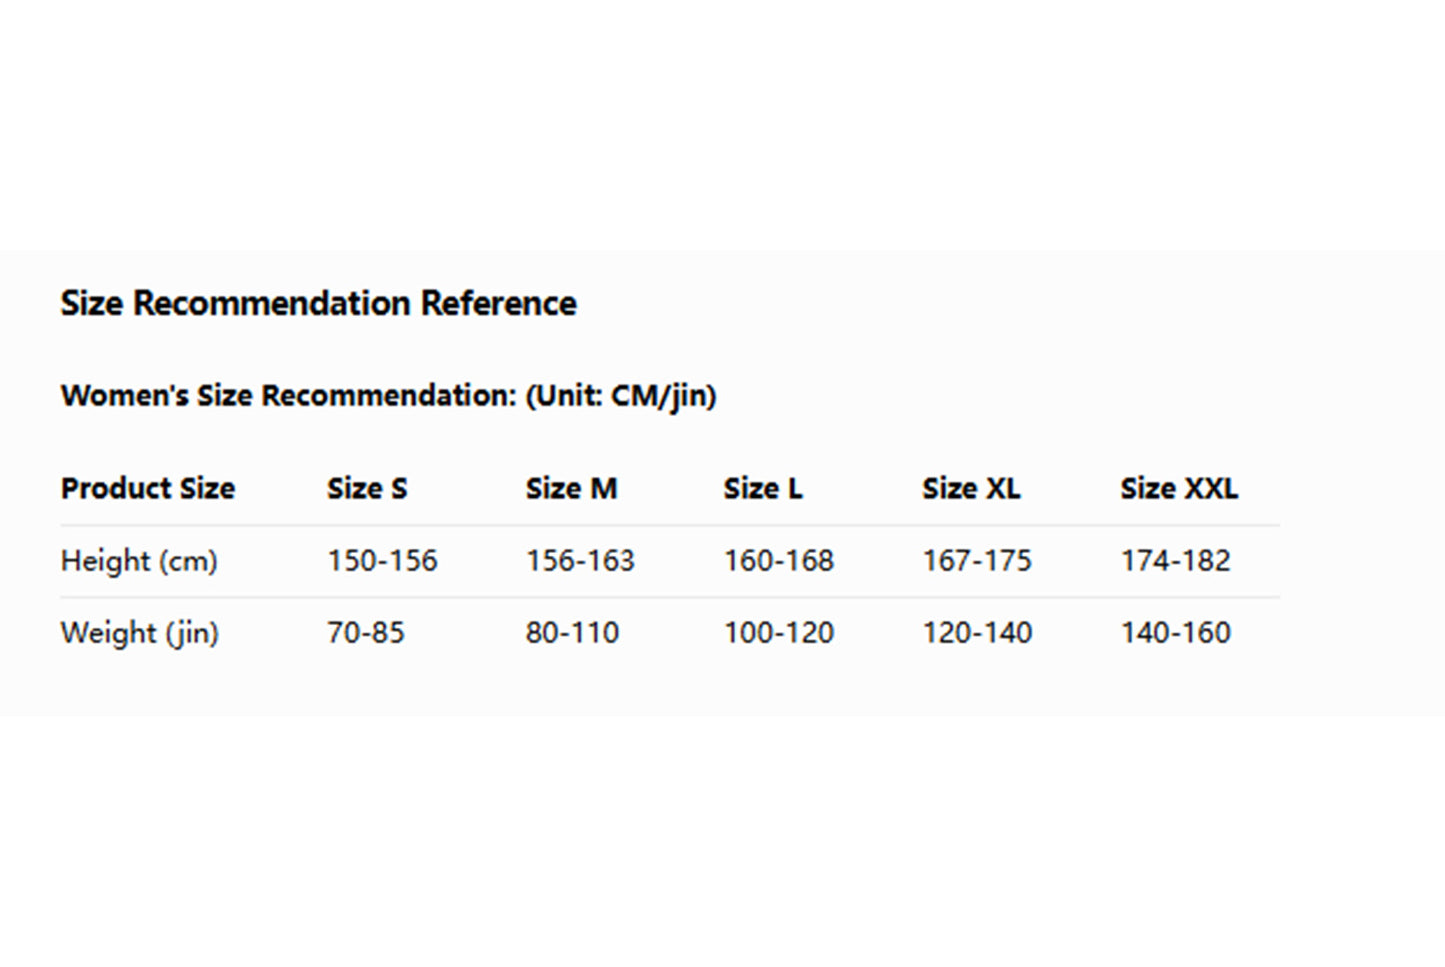The width and height of the screenshot is (1445, 967).
Task: Click the 120-140 weight cell
Action: (977, 633)
